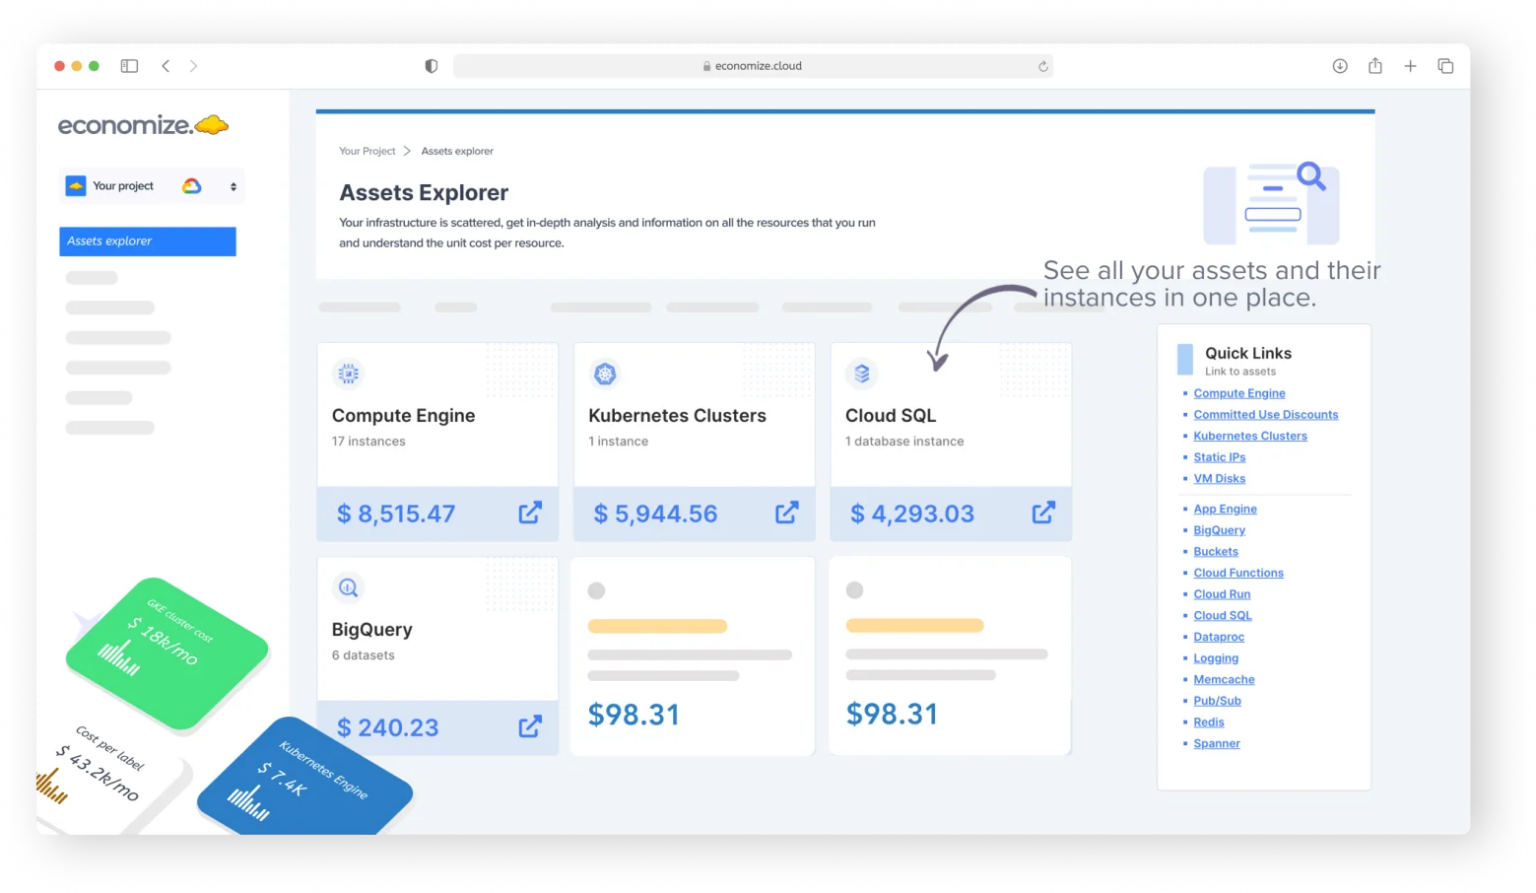Open BigQuery external link icon
This screenshot has height=893, width=1536.
point(530,727)
